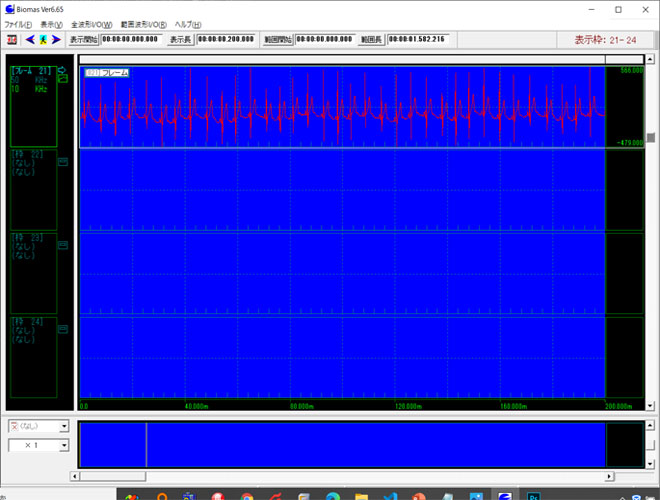Open the 全波形I/O(W) menu
This screenshot has height=500, width=660.
pyautogui.click(x=91, y=24)
